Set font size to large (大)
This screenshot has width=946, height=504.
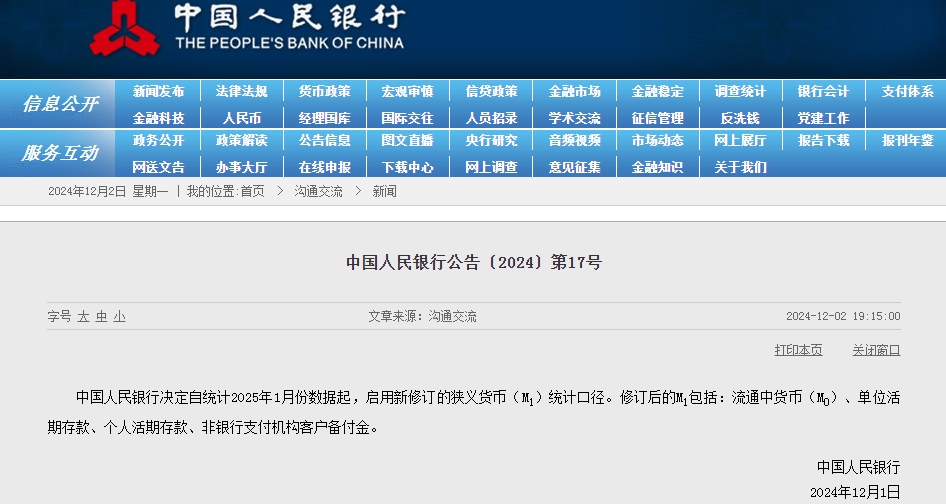click(83, 316)
